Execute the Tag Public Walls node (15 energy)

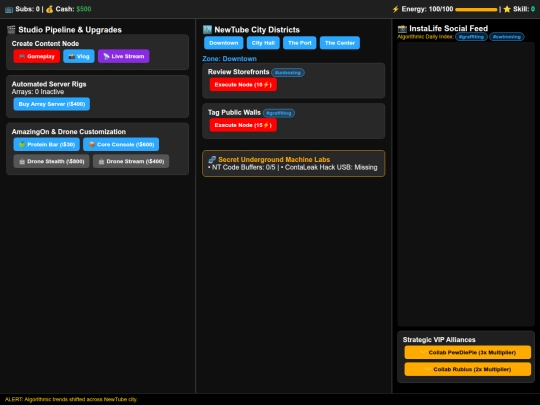(x=243, y=125)
